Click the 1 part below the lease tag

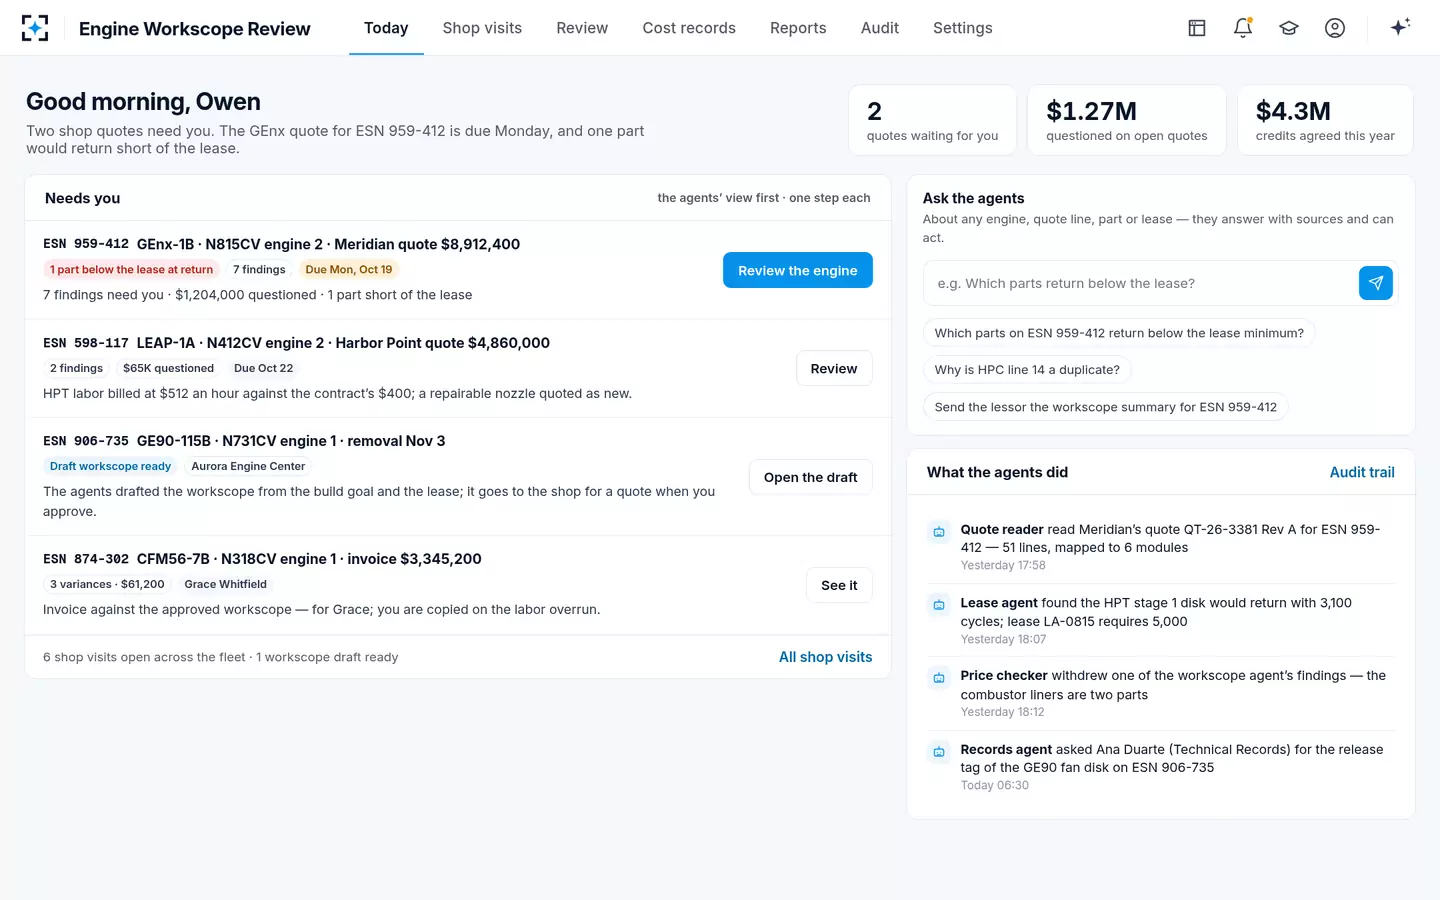click(132, 269)
